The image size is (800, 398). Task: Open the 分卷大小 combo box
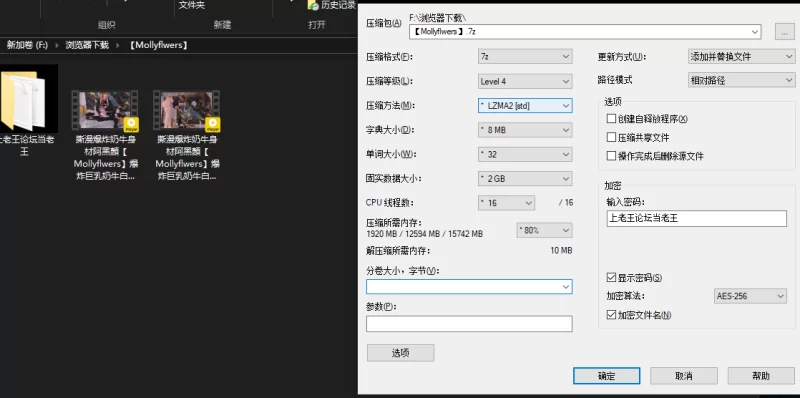click(469, 287)
